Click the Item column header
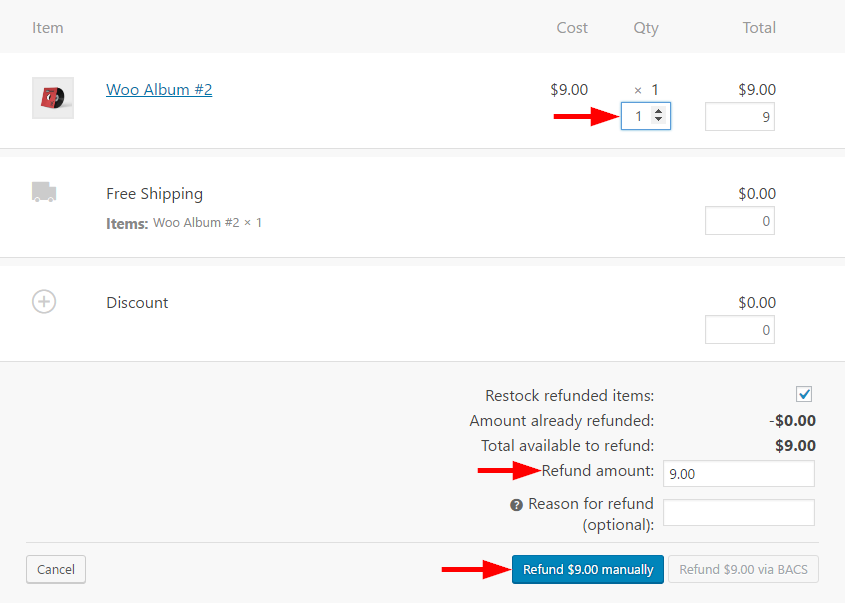845x603 pixels. [x=48, y=28]
